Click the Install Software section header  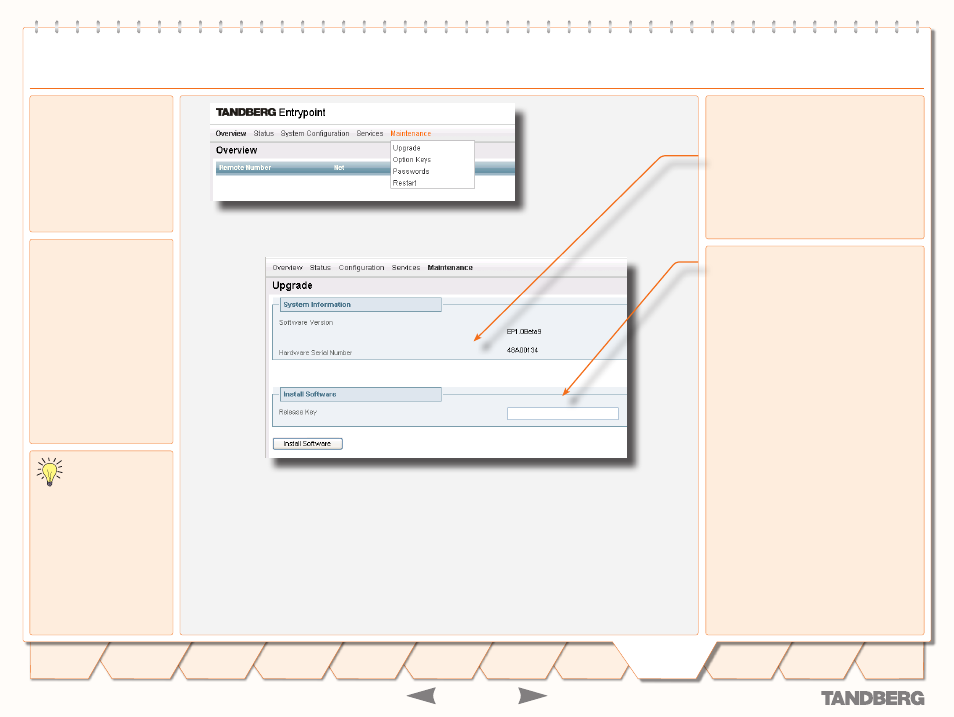click(x=361, y=394)
